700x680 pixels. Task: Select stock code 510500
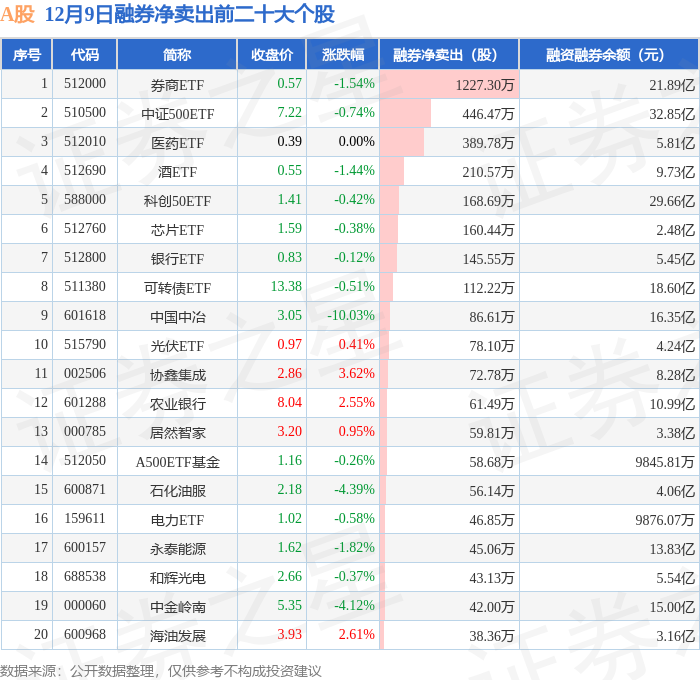[85, 113]
